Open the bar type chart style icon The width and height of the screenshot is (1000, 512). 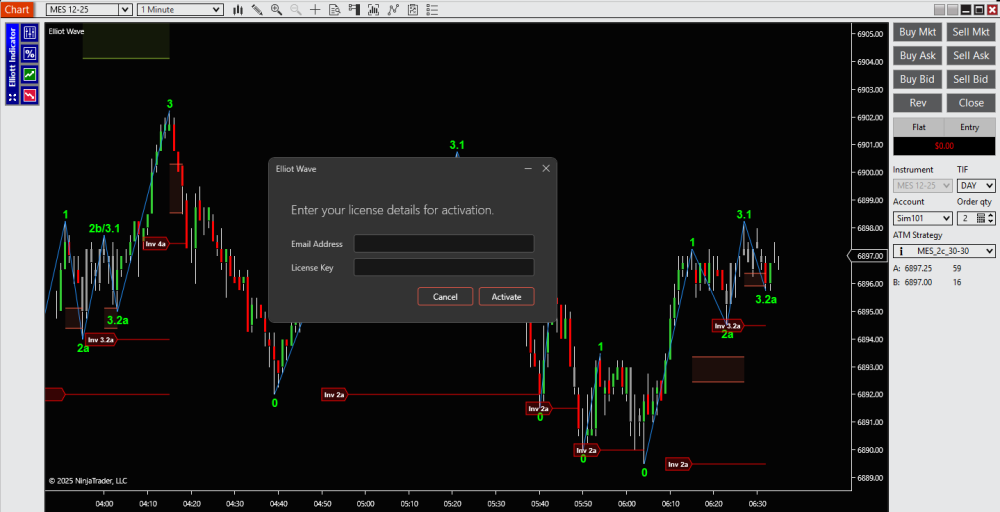click(x=237, y=9)
